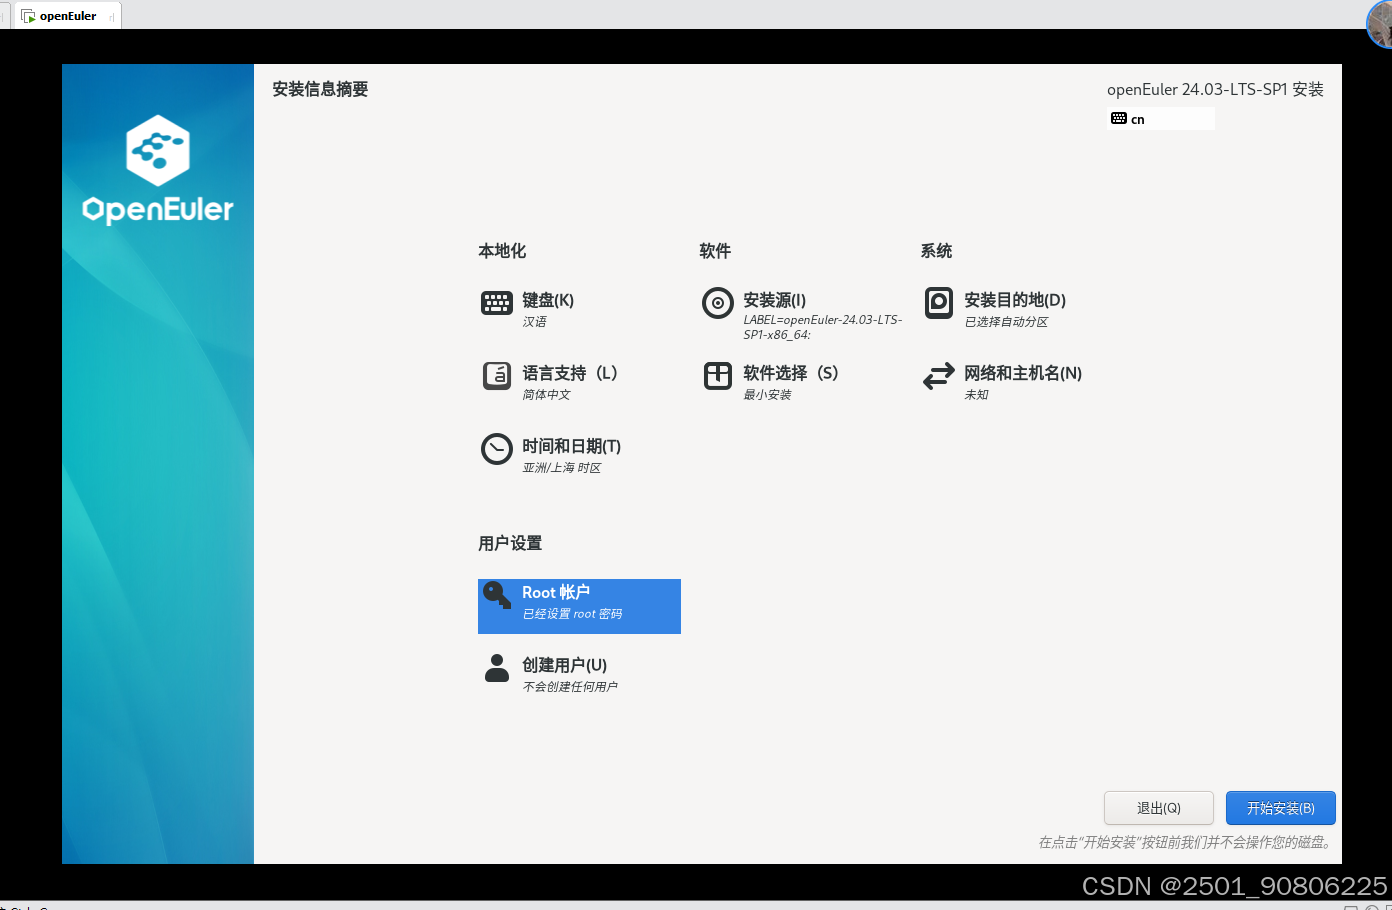Click the 已经设置 root 密码 status text
The height and width of the screenshot is (910, 1392).
click(x=572, y=614)
